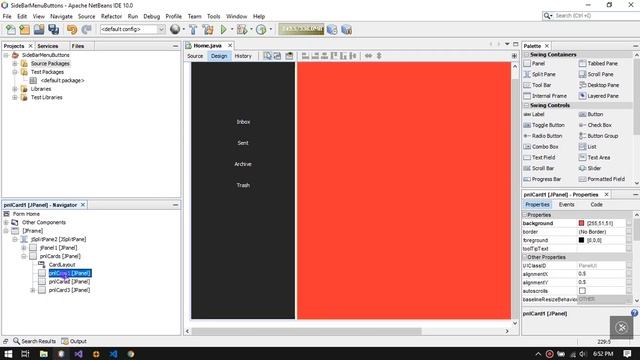Open the Events properties tab
Screen dimensions: 640x360
click(x=566, y=204)
